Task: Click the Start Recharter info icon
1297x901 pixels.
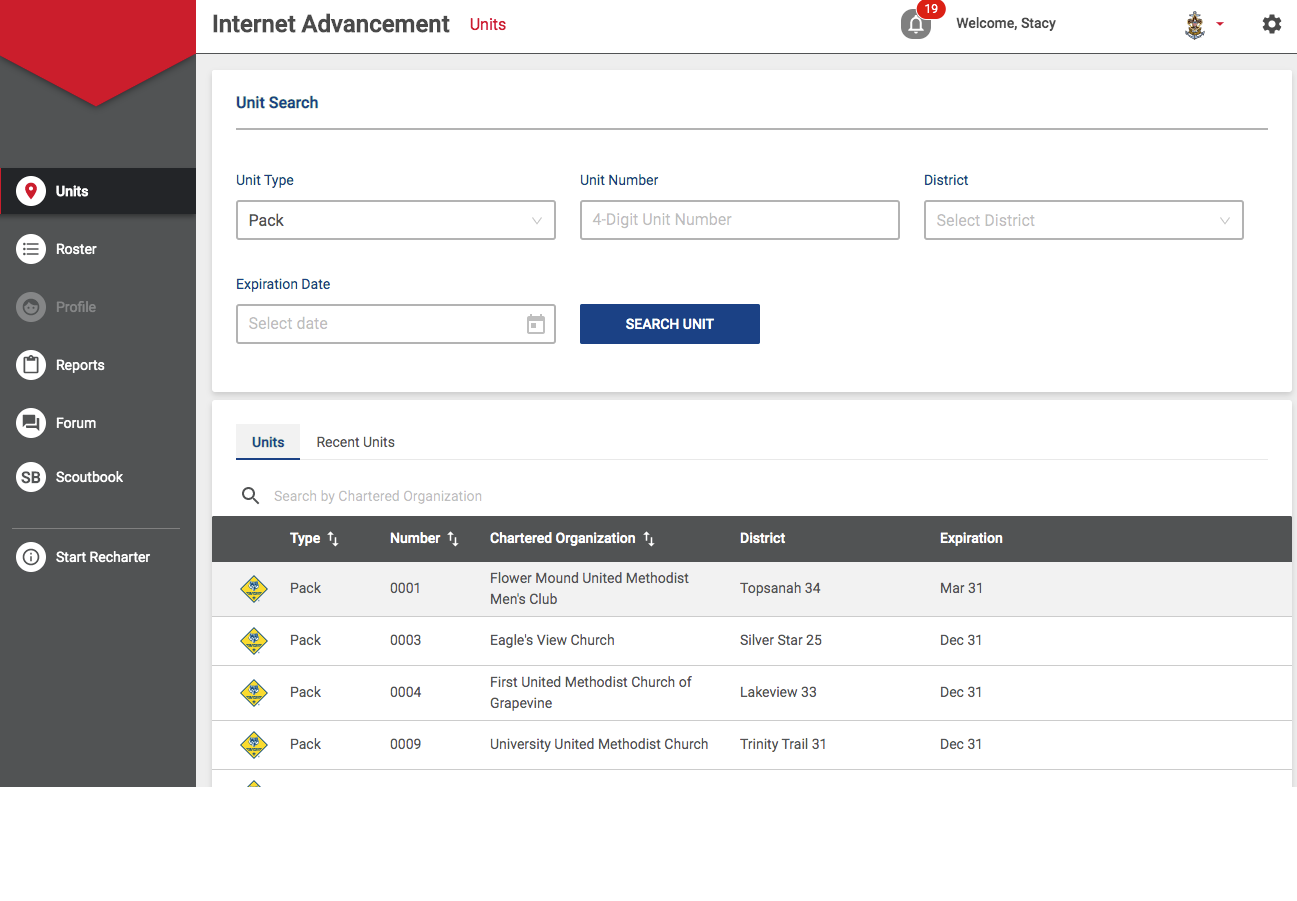Action: coord(31,556)
